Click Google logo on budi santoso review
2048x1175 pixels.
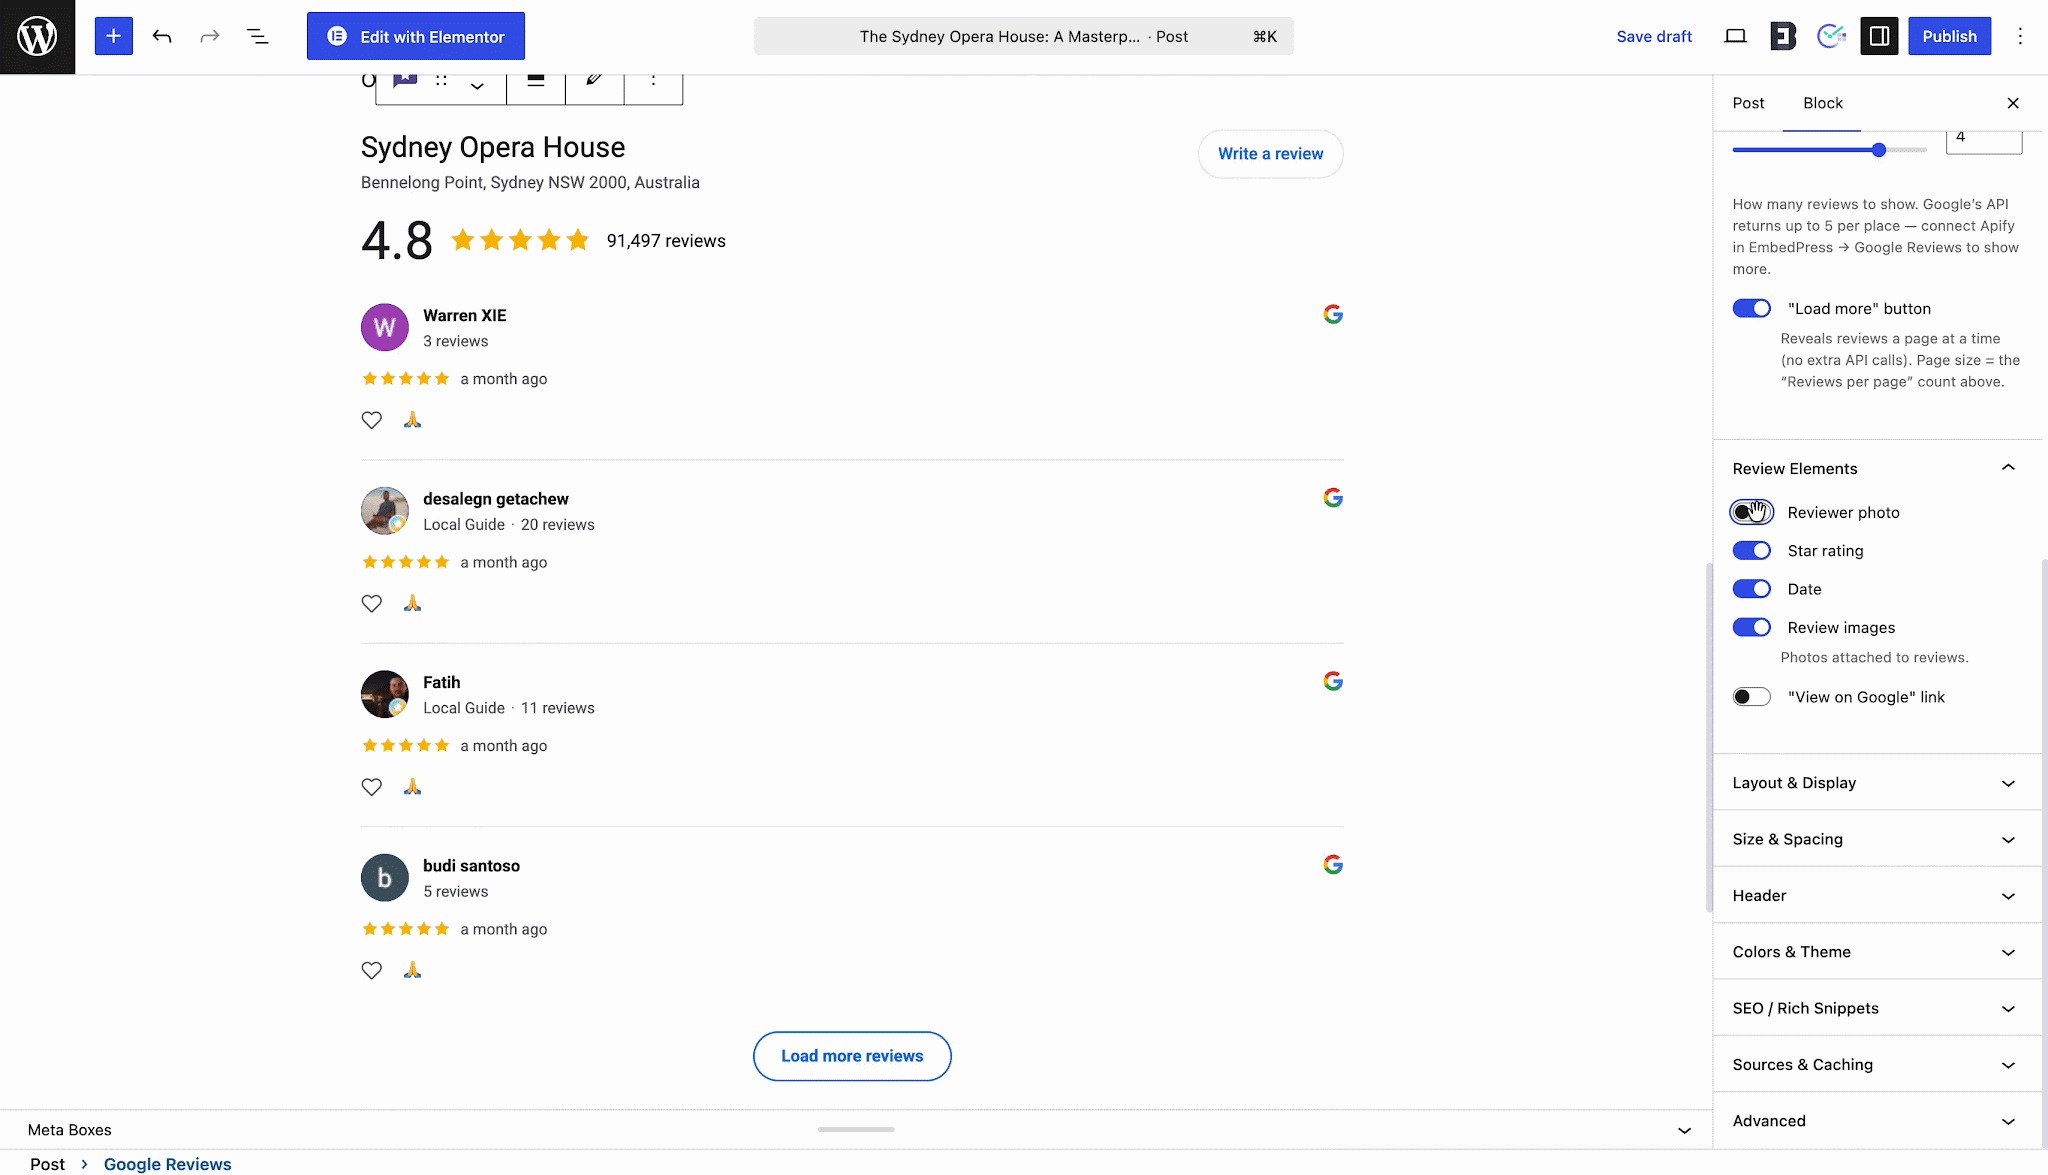pyautogui.click(x=1332, y=864)
